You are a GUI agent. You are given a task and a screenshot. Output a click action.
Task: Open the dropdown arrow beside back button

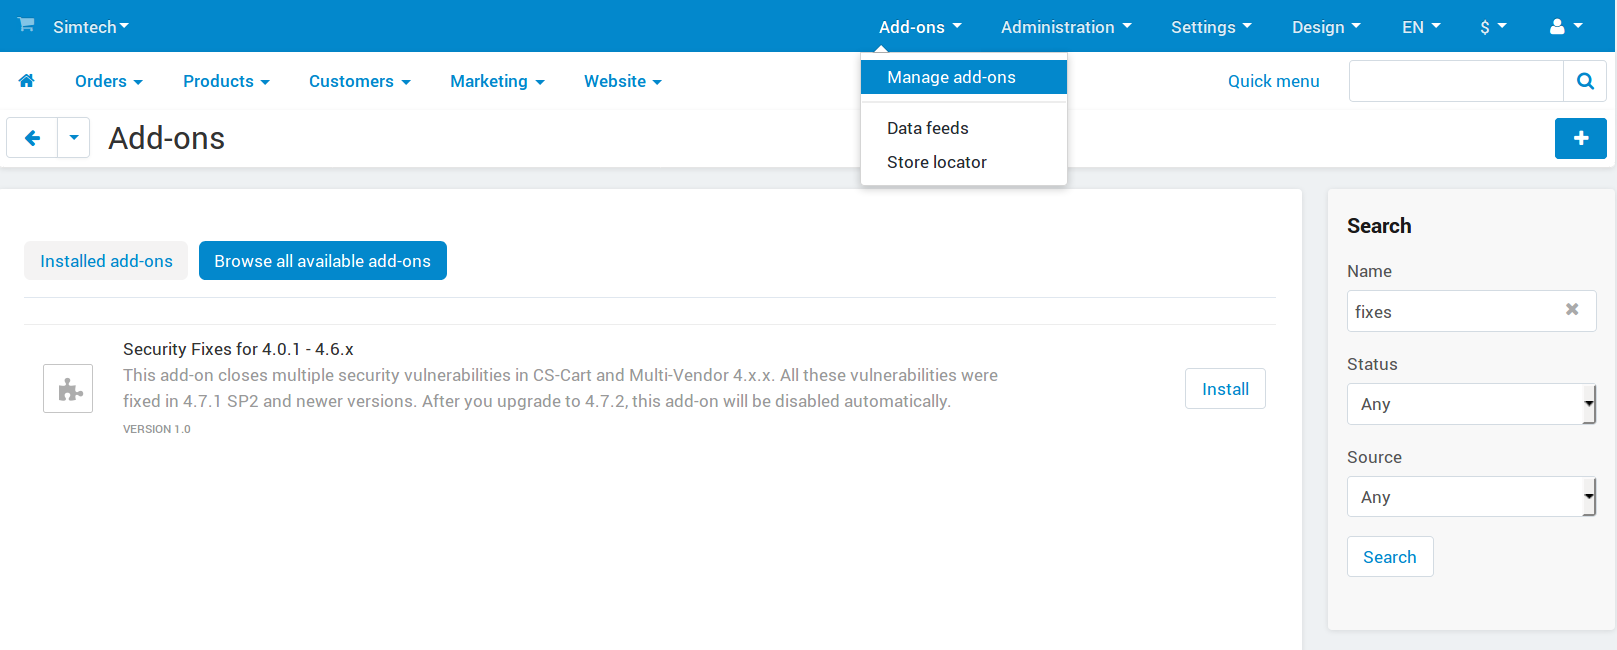(74, 138)
